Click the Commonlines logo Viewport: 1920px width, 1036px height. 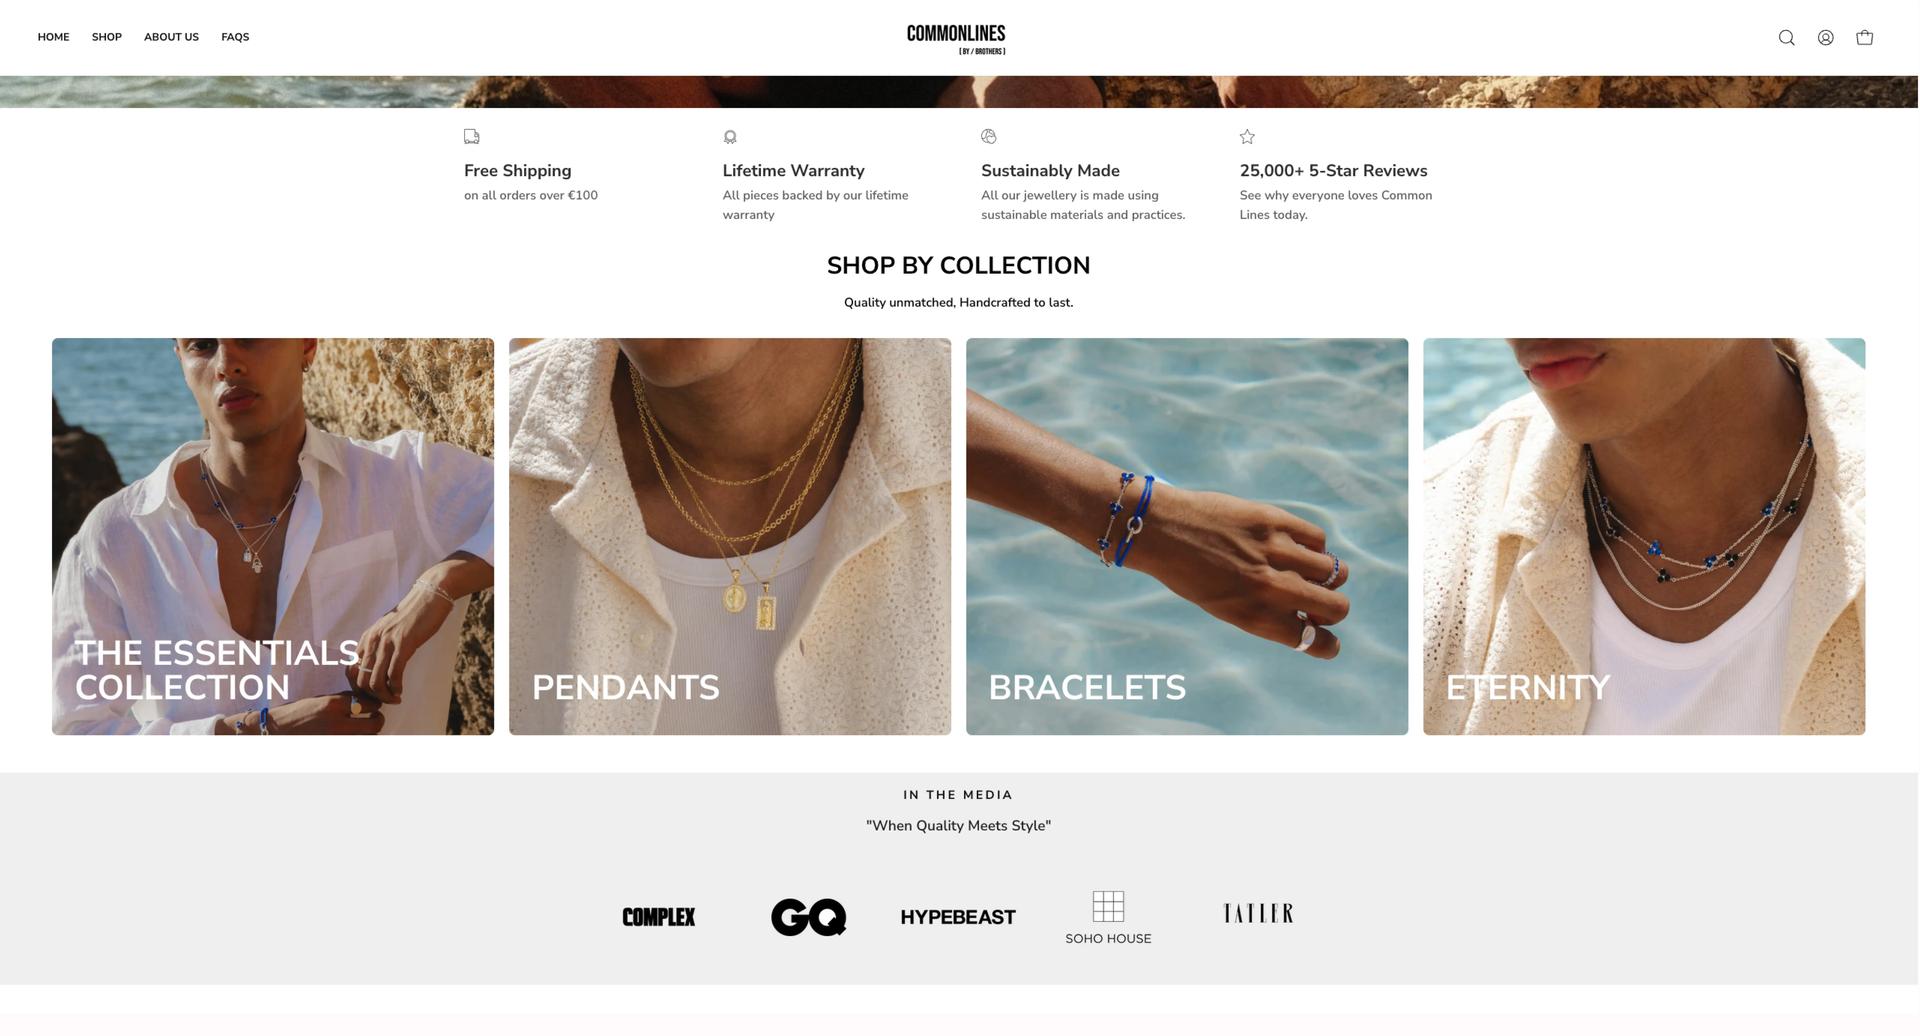click(x=956, y=39)
